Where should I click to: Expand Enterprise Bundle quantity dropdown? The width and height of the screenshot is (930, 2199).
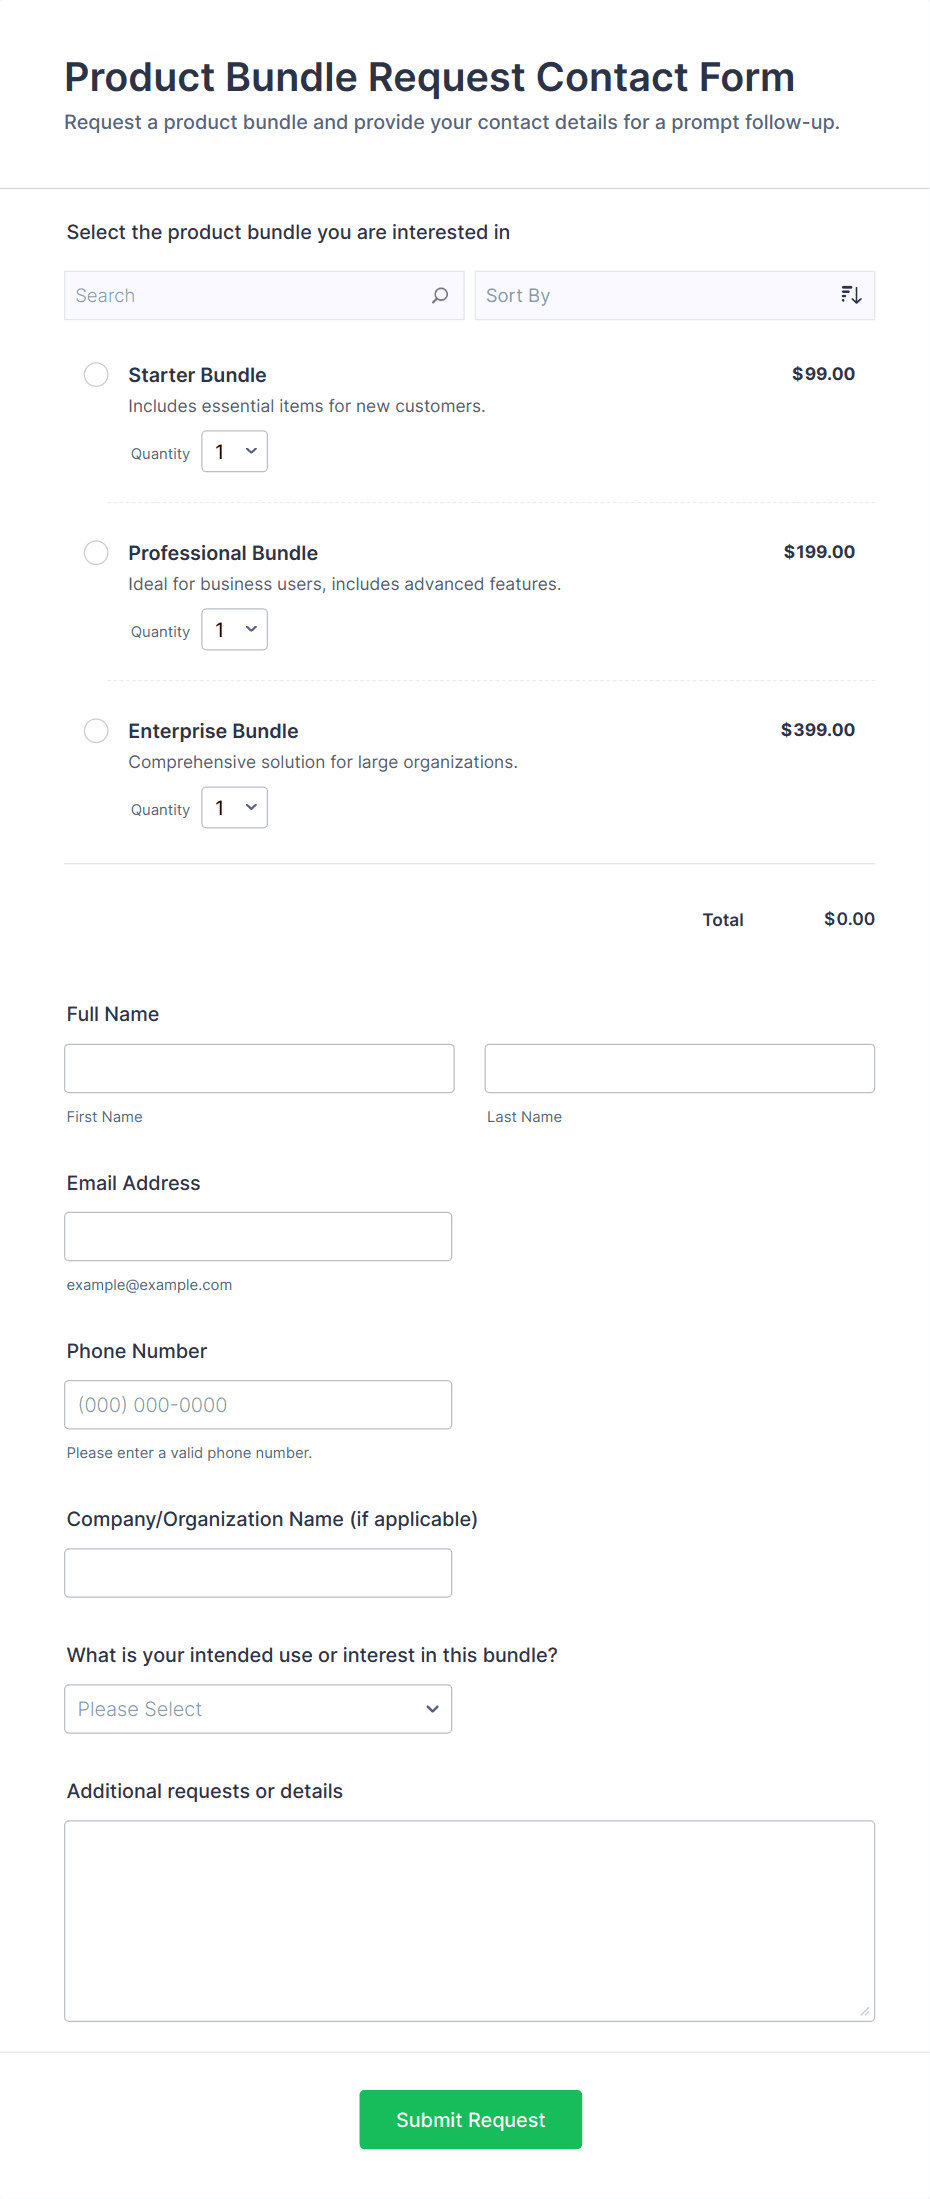tap(235, 808)
